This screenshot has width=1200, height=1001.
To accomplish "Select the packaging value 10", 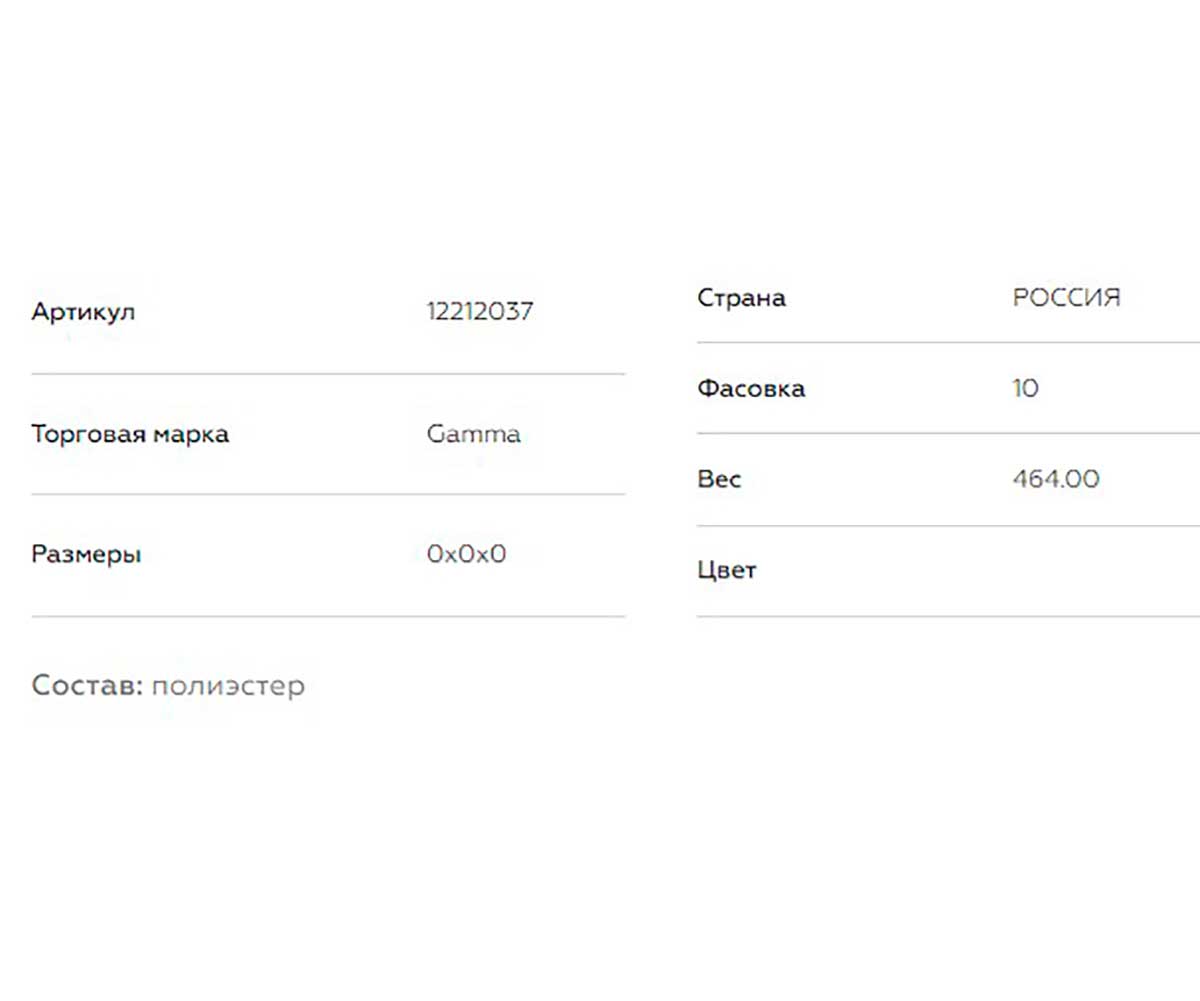I will 1025,388.
